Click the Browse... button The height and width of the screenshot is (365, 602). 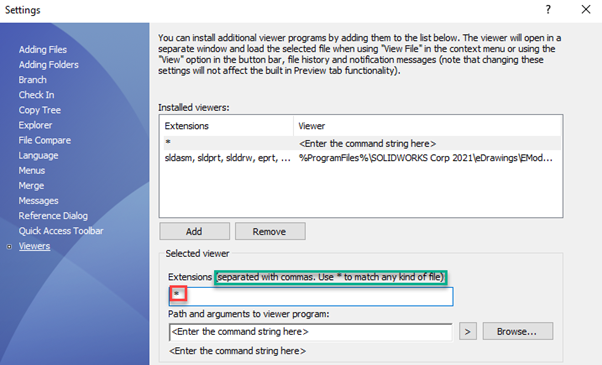point(518,331)
